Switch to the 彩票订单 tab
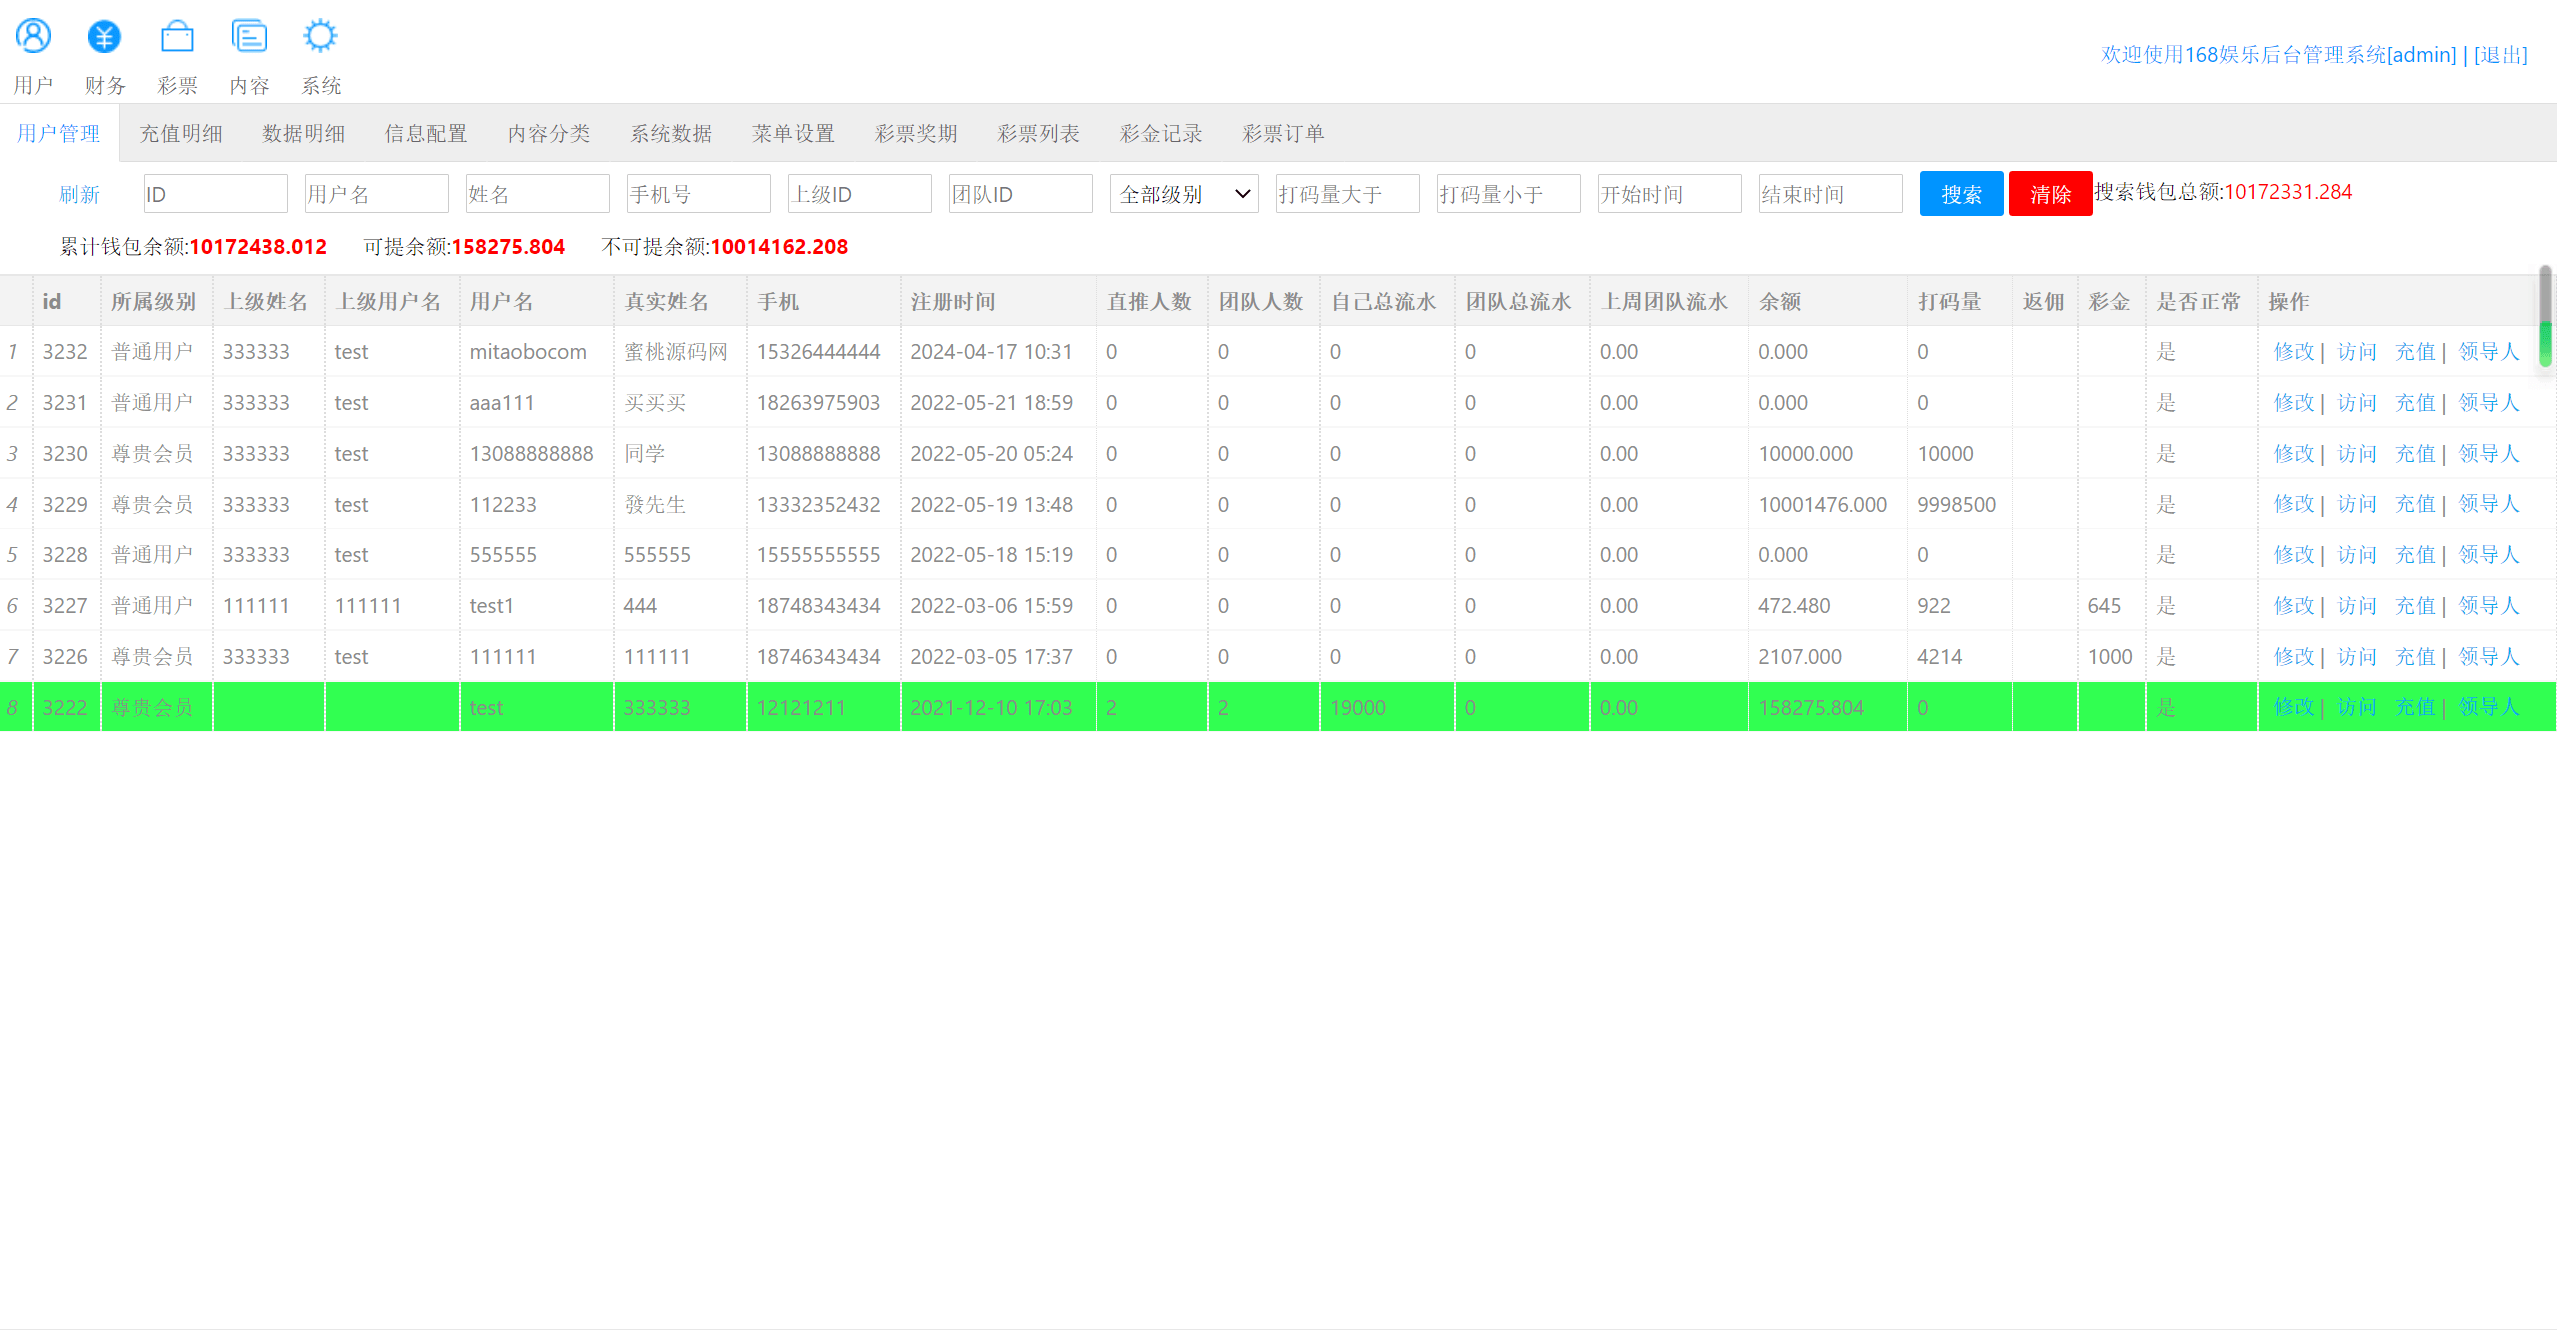This screenshot has height=1332, width=2557. (1283, 133)
